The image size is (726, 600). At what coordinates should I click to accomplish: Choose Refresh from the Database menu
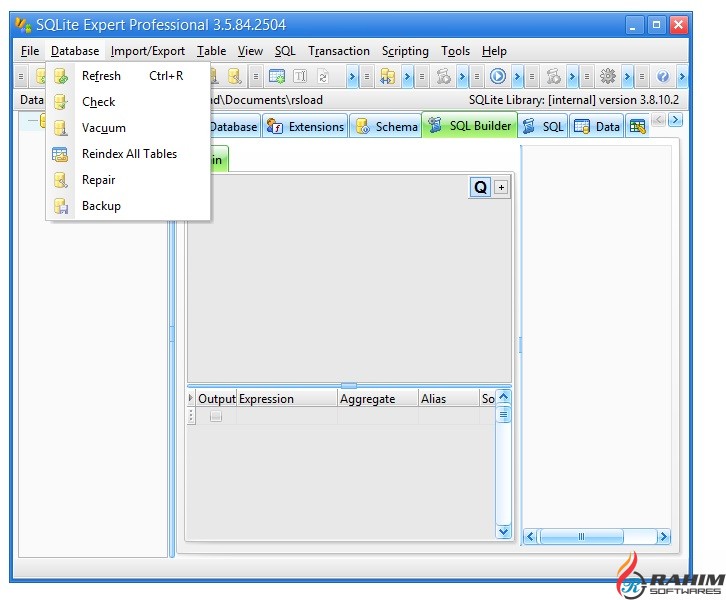pyautogui.click(x=128, y=76)
